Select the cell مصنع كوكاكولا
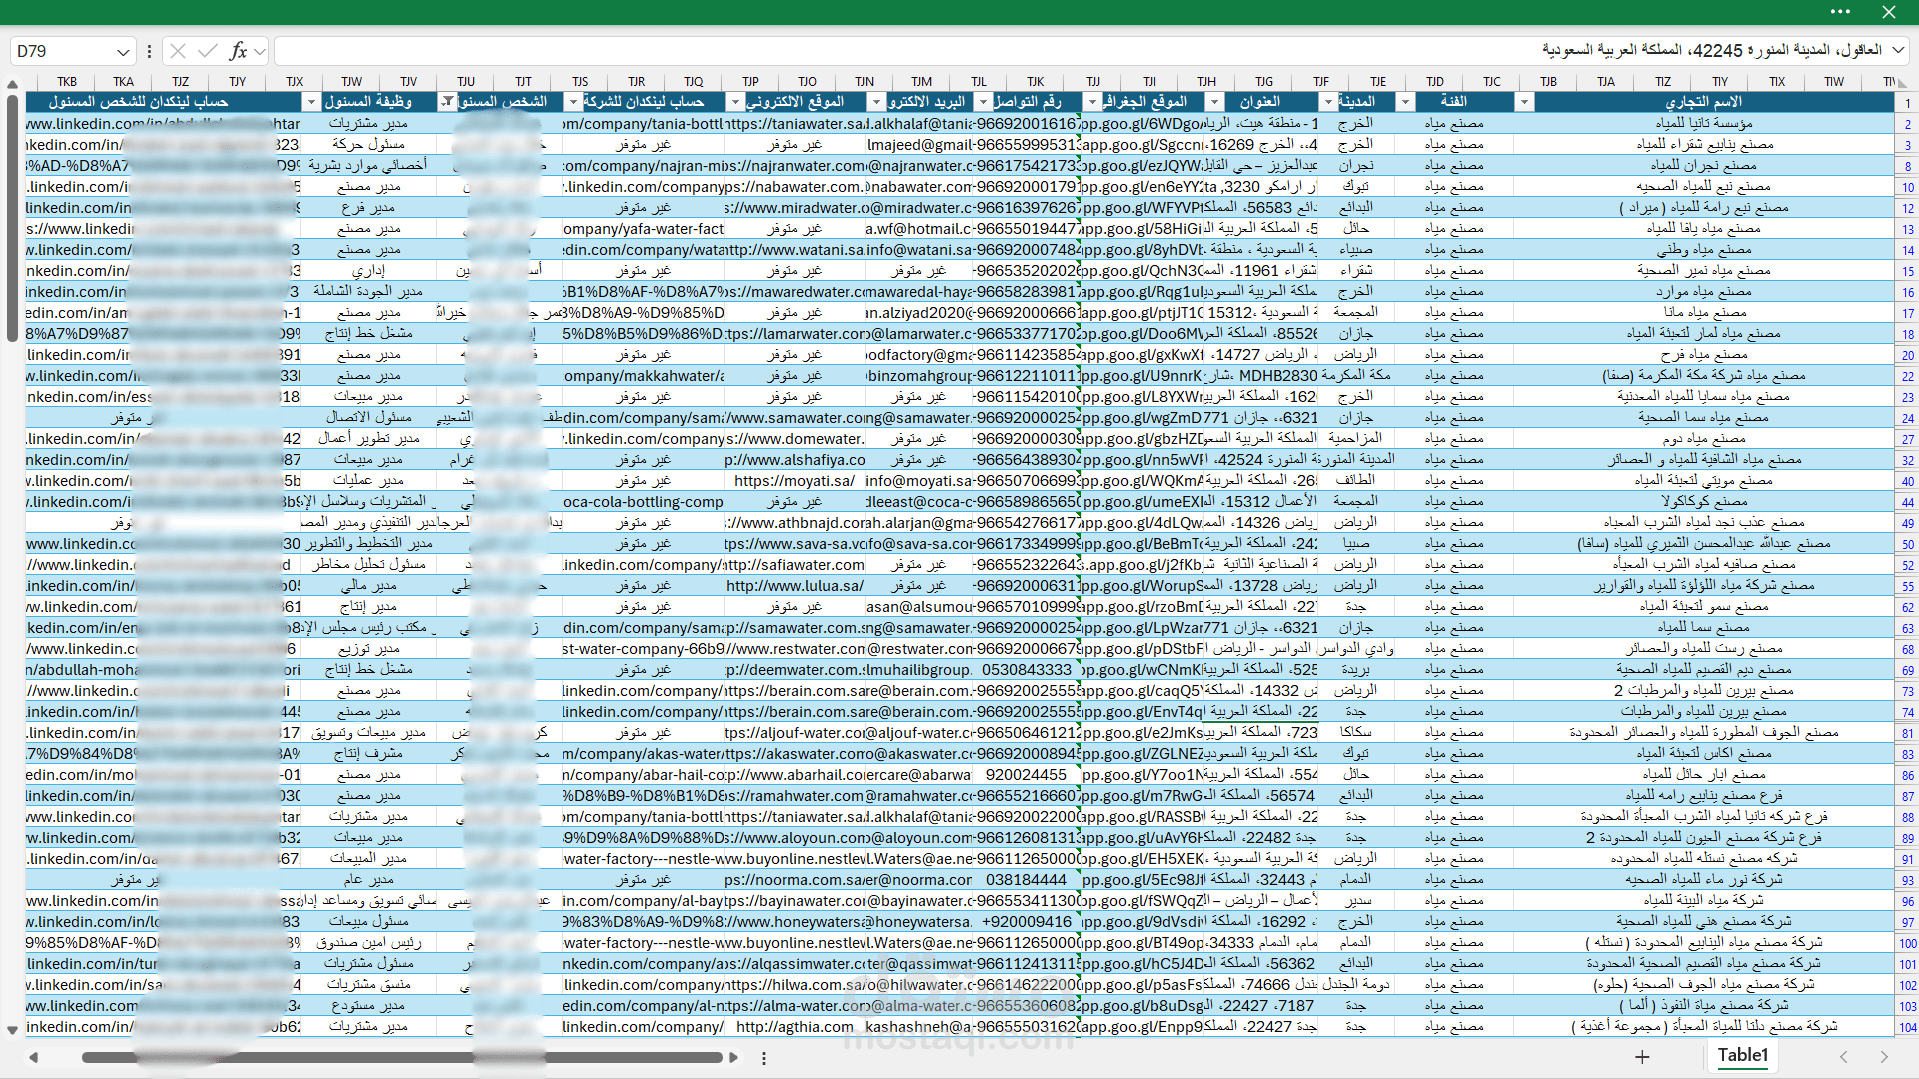Image resolution: width=1919 pixels, height=1079 pixels. (1704, 502)
